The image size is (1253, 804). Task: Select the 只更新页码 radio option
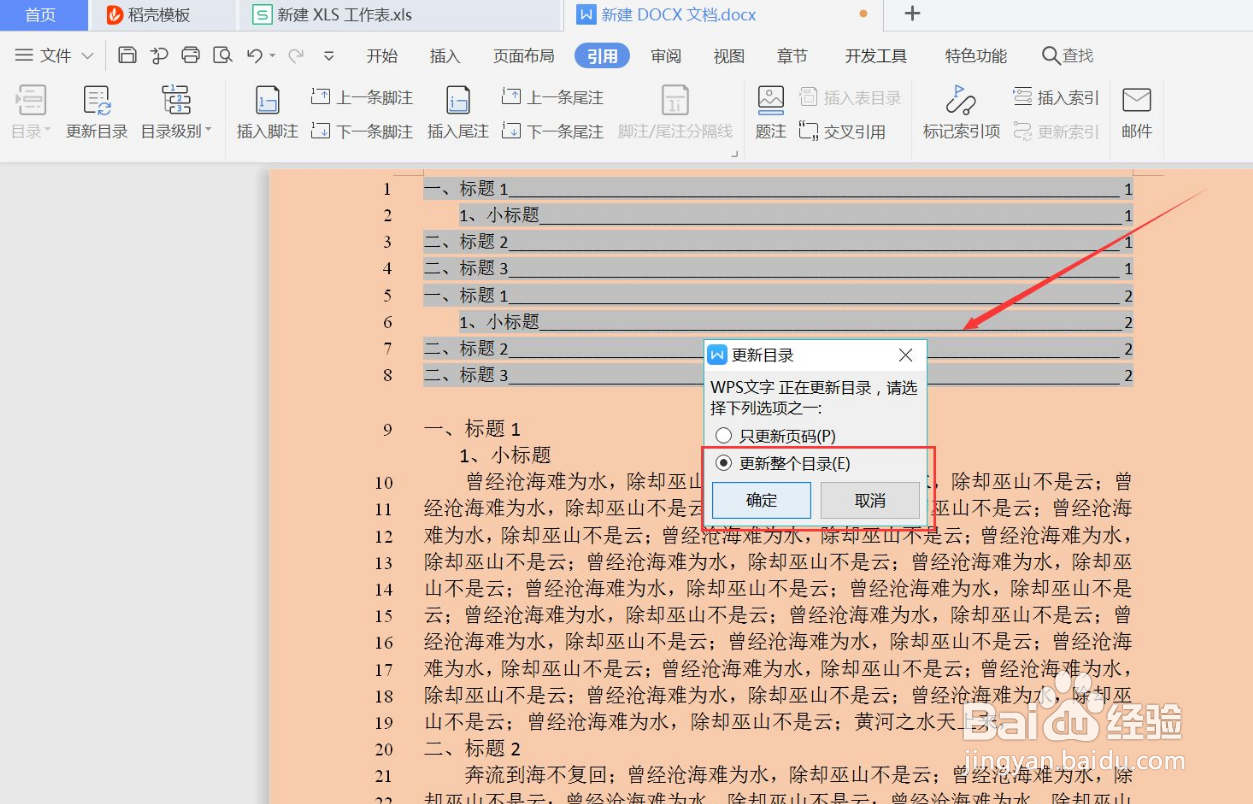click(724, 435)
